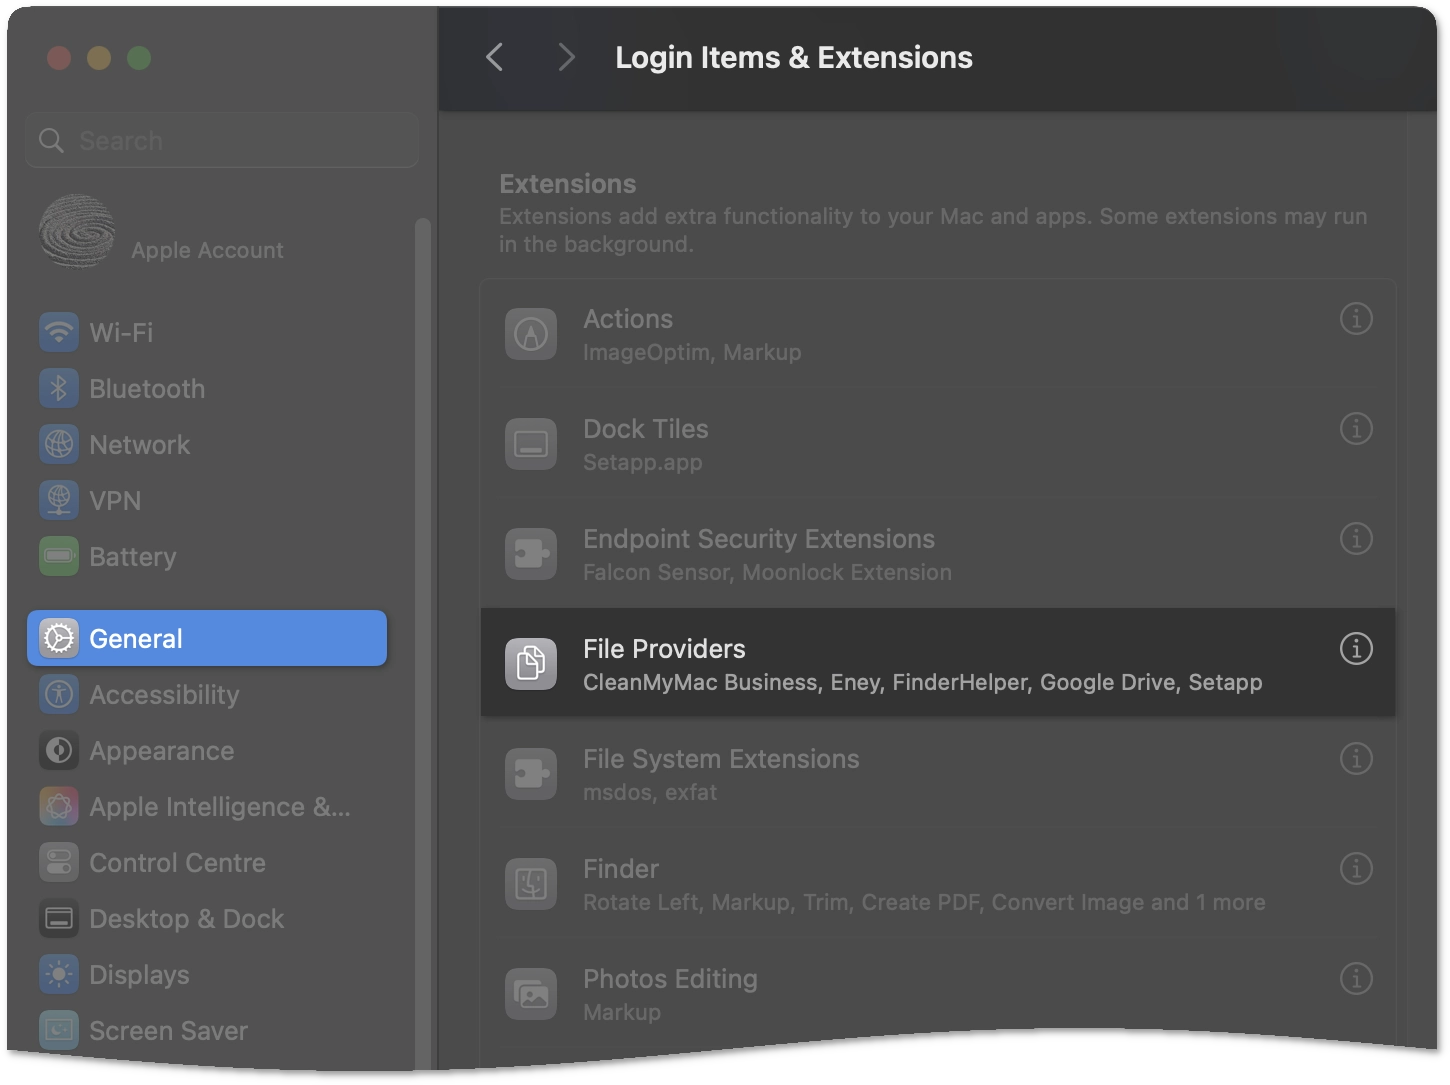Click the Battery sidebar icon

coord(59,556)
